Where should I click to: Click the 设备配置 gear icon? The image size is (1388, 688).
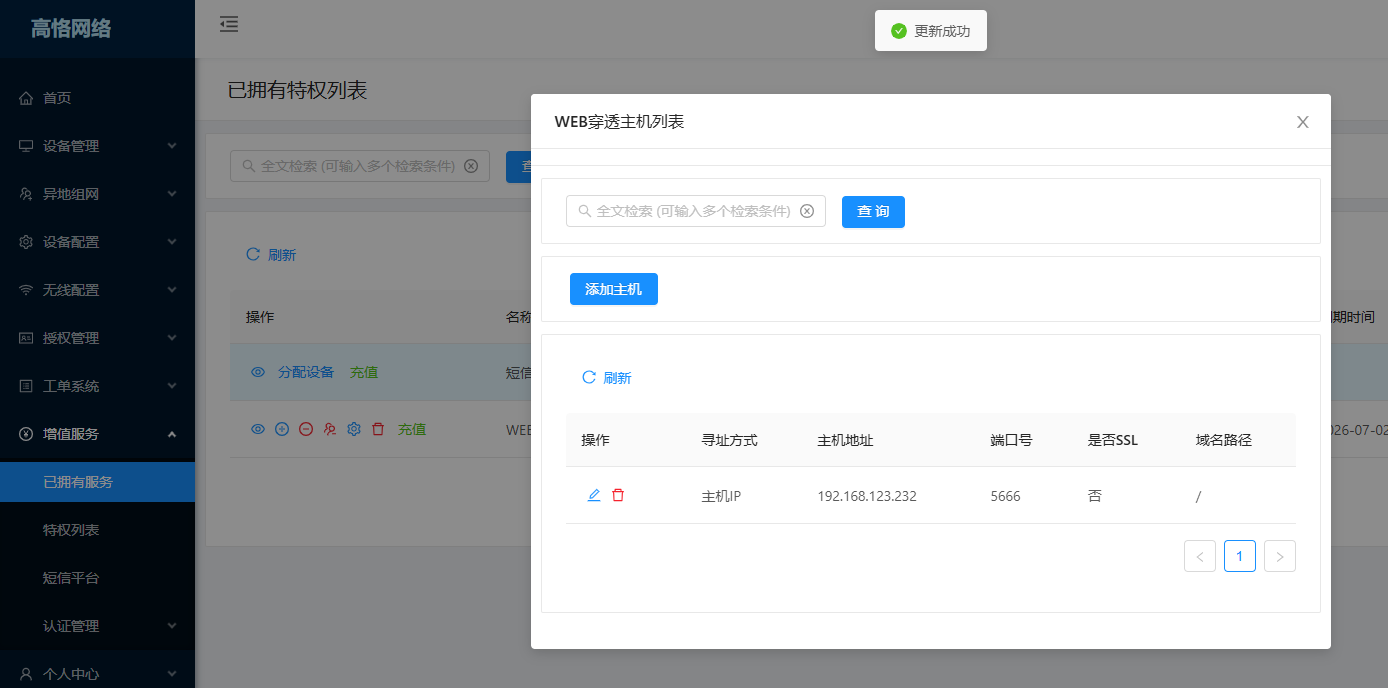(26, 242)
